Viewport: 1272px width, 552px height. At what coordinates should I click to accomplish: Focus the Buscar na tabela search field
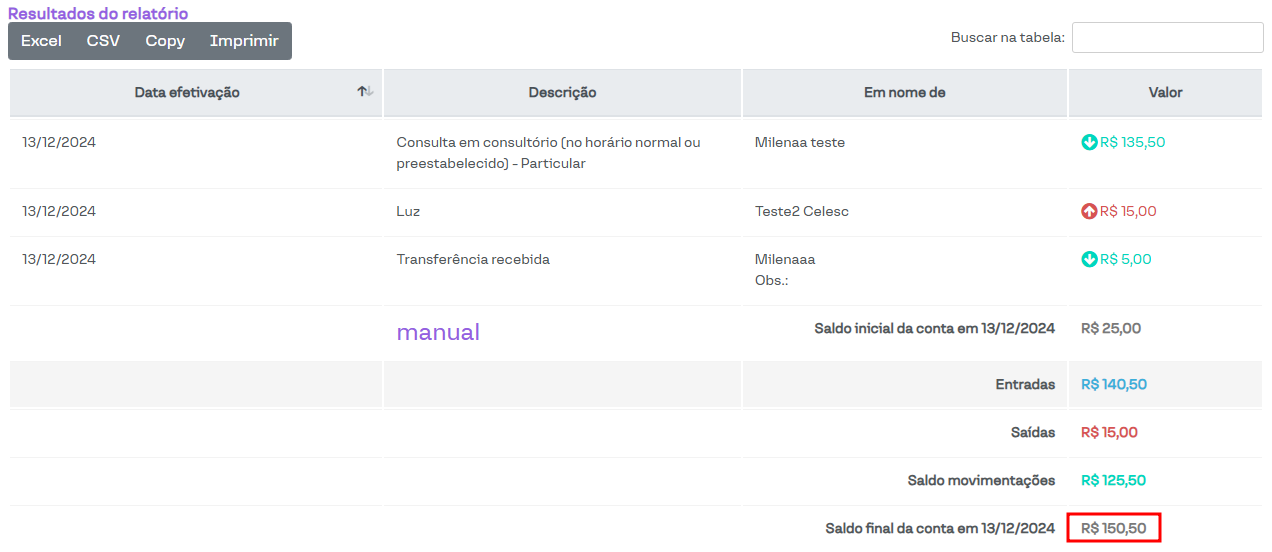click(x=1167, y=38)
